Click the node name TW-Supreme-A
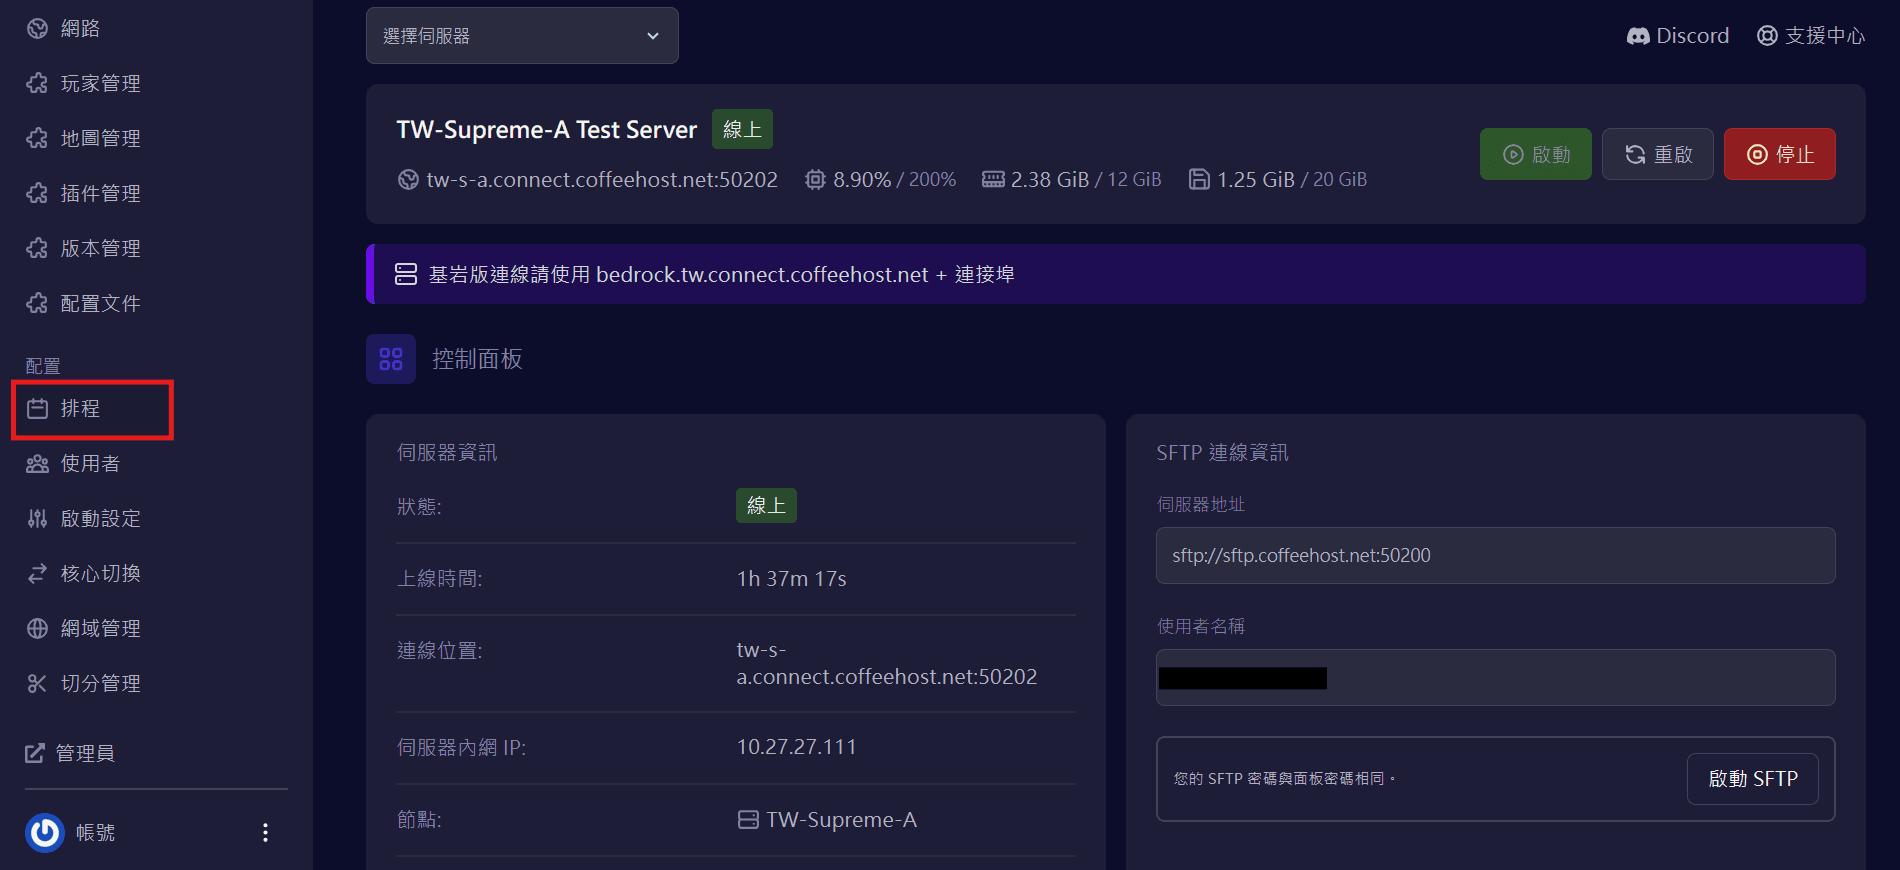This screenshot has width=1900, height=870. click(842, 820)
